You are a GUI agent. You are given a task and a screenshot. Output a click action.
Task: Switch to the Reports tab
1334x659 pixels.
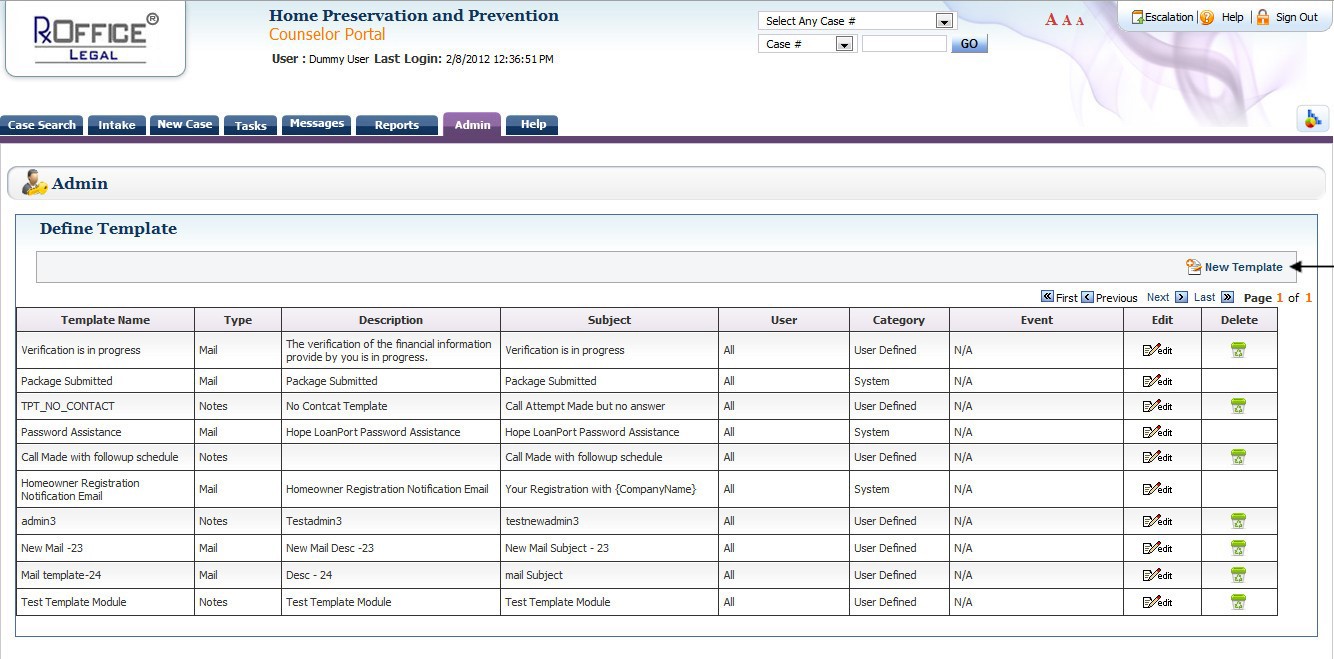[x=397, y=125]
